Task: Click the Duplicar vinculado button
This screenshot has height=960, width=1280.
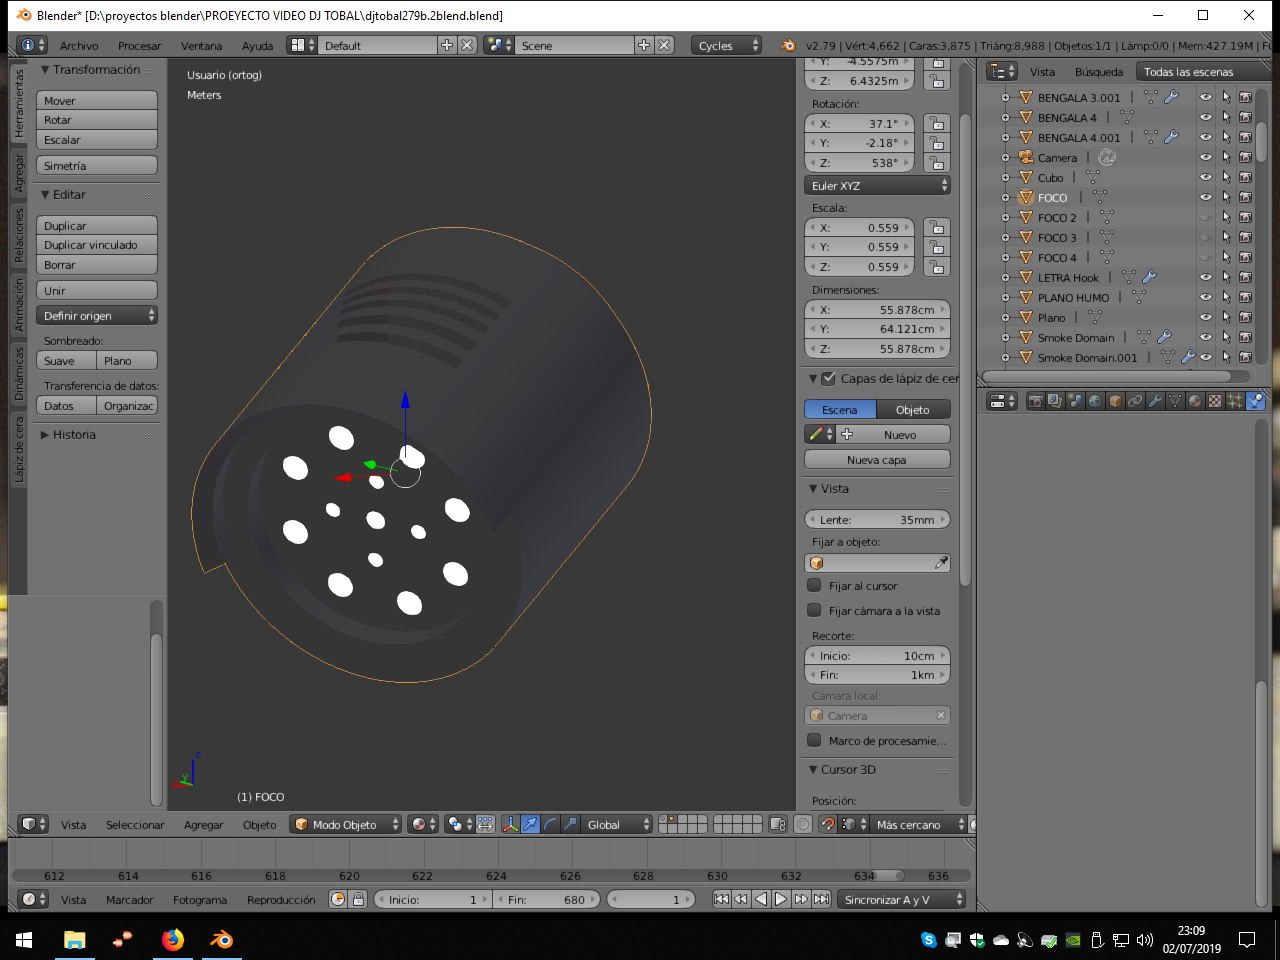Action: (97, 246)
